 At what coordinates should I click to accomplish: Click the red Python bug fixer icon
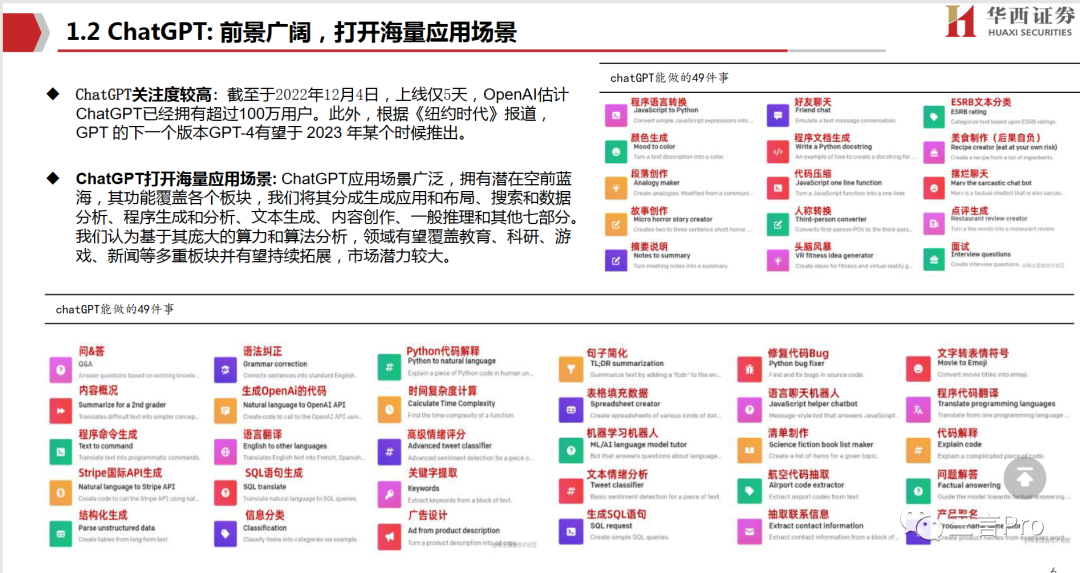749,369
